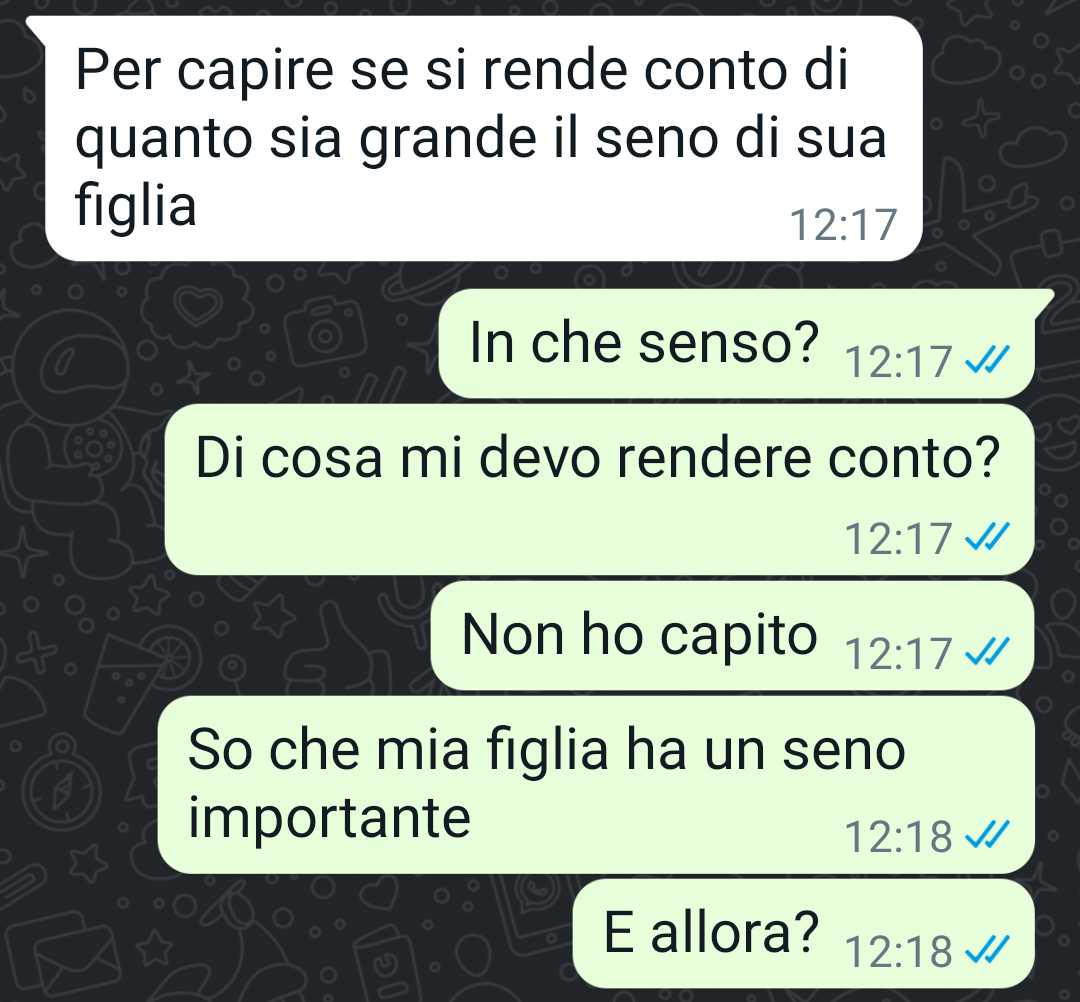Click the 12:18 timestamp of 'seno importante' message
The image size is (1080, 1002).
(x=898, y=837)
